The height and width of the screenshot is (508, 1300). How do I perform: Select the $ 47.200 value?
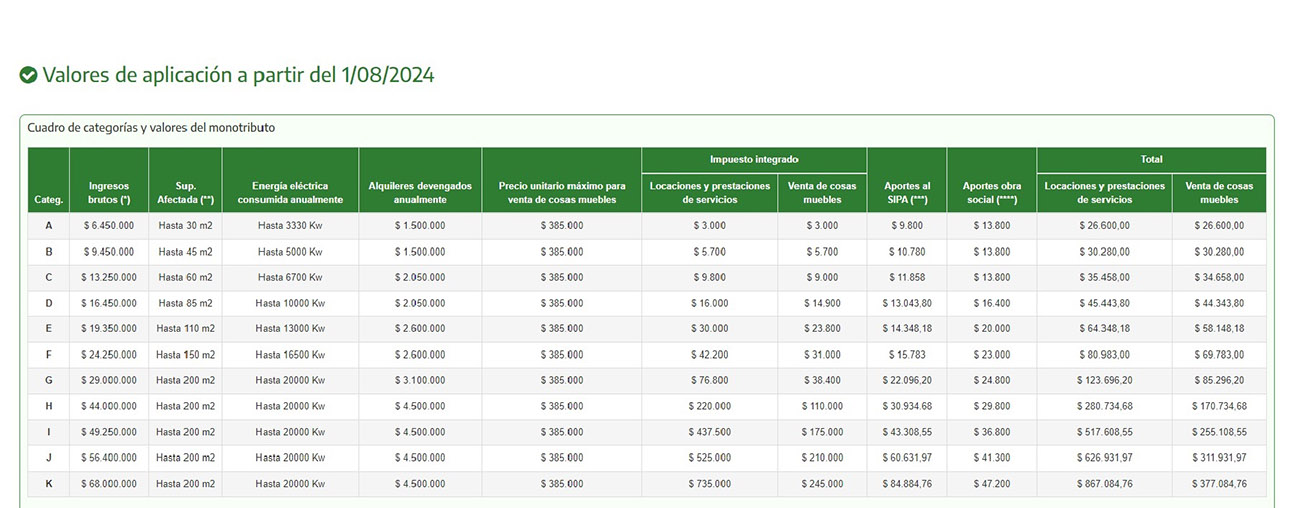992,484
